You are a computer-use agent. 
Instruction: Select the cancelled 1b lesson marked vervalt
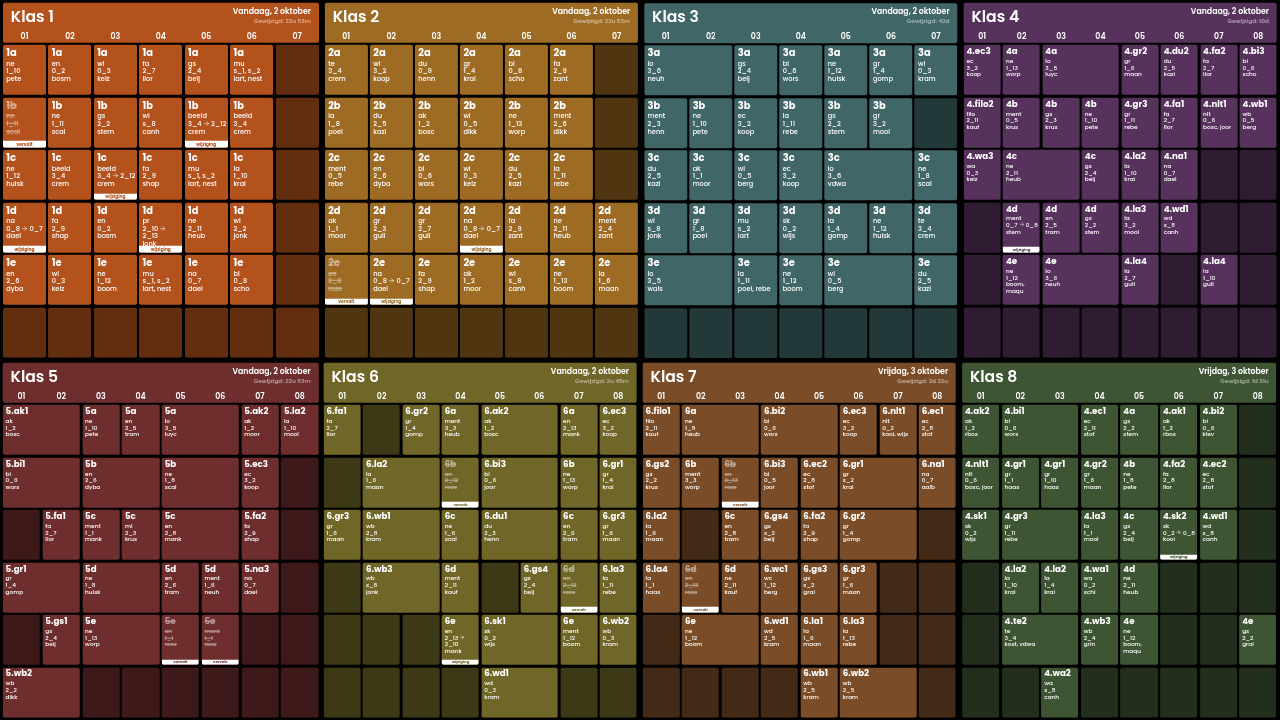coord(23,121)
